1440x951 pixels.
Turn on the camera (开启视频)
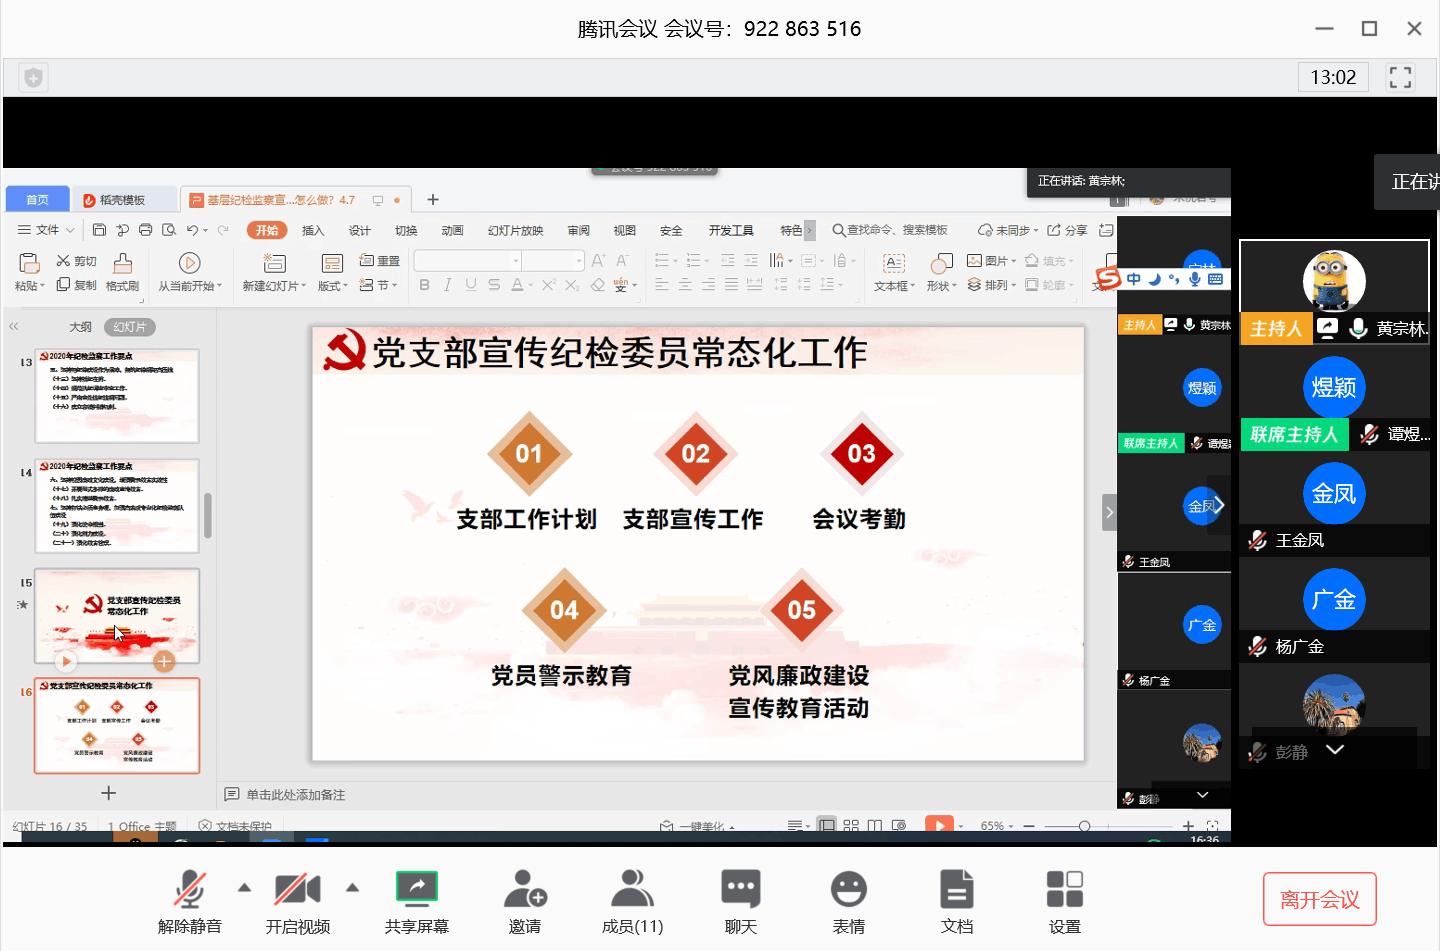click(297, 889)
